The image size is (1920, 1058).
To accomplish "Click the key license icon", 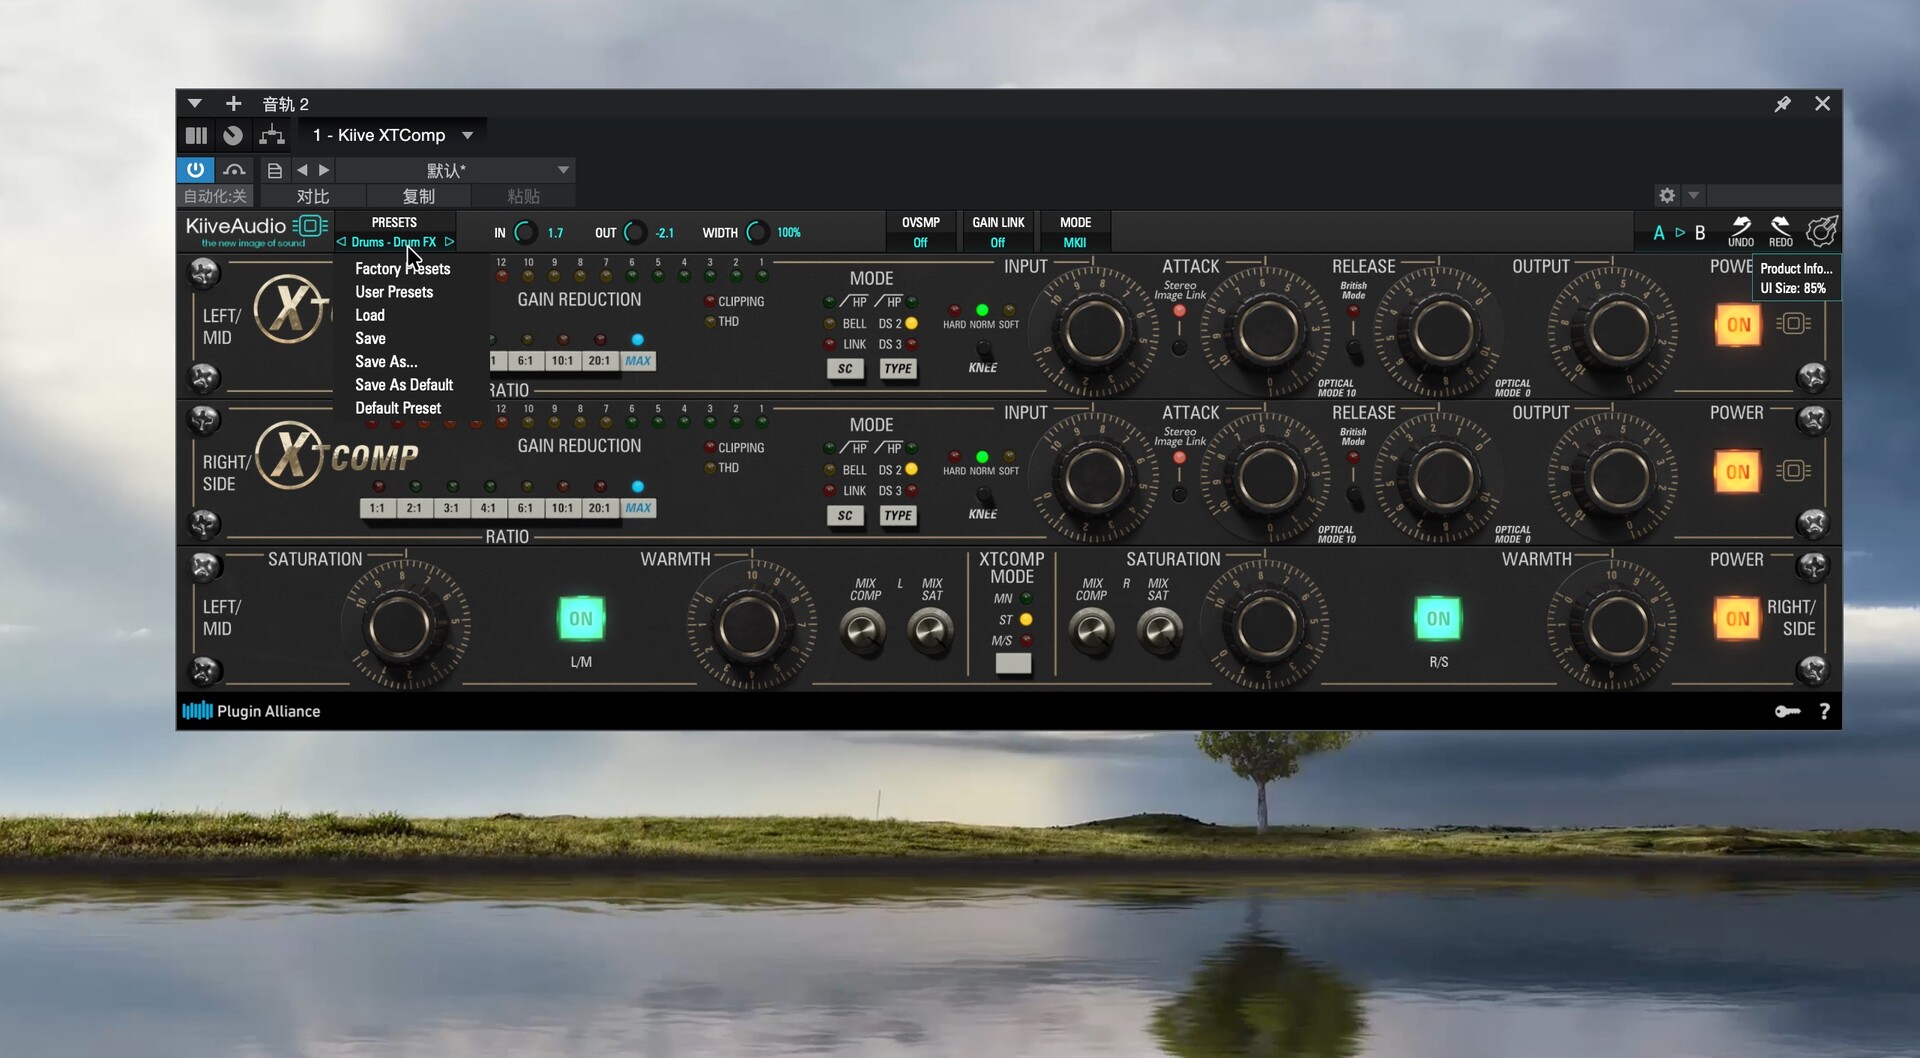I will (x=1787, y=711).
